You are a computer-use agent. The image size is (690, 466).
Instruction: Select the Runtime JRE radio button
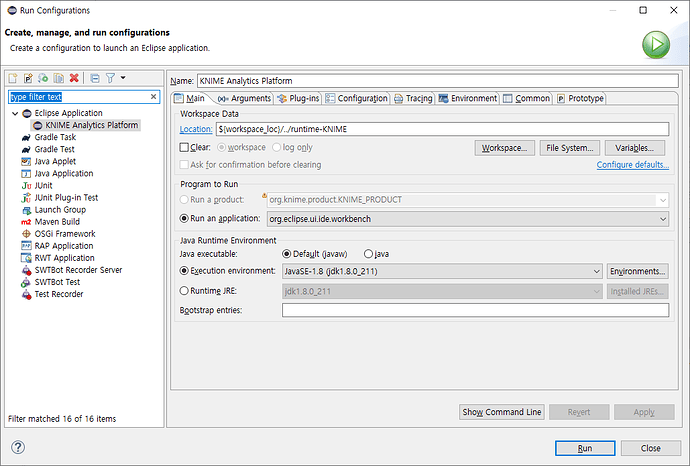point(184,291)
